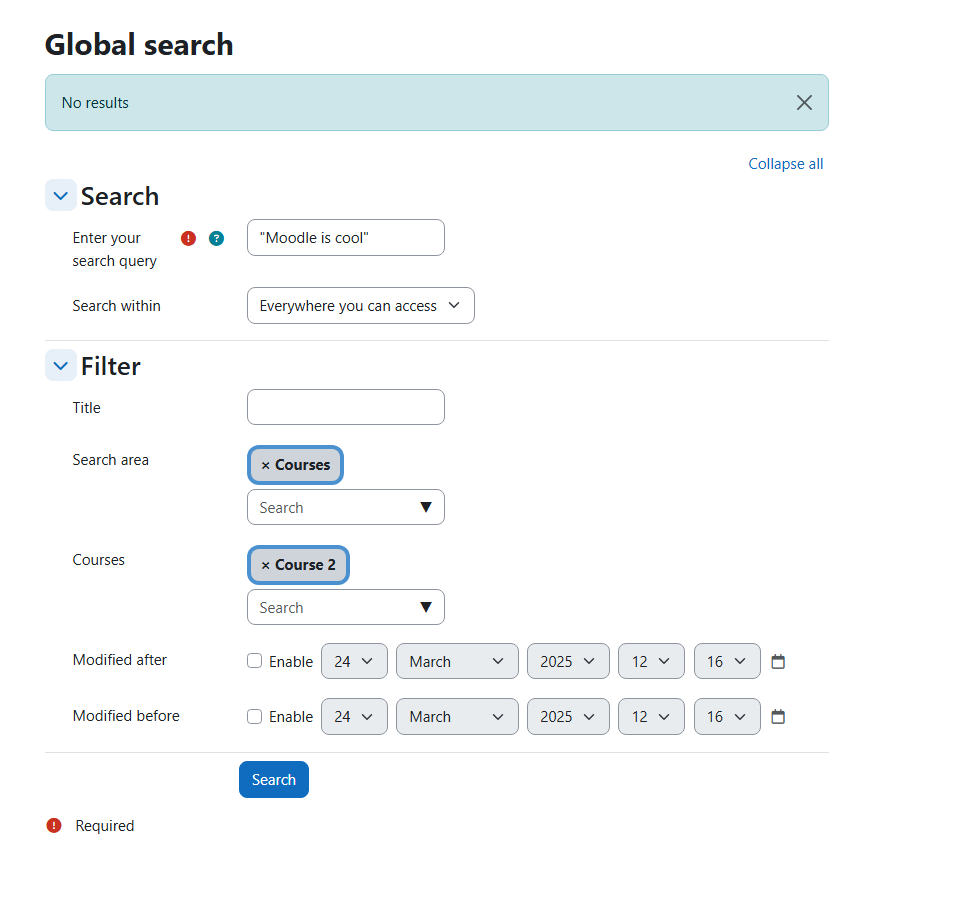Open help for search query field
Viewport: 976px width, 904px height.
point(216,238)
